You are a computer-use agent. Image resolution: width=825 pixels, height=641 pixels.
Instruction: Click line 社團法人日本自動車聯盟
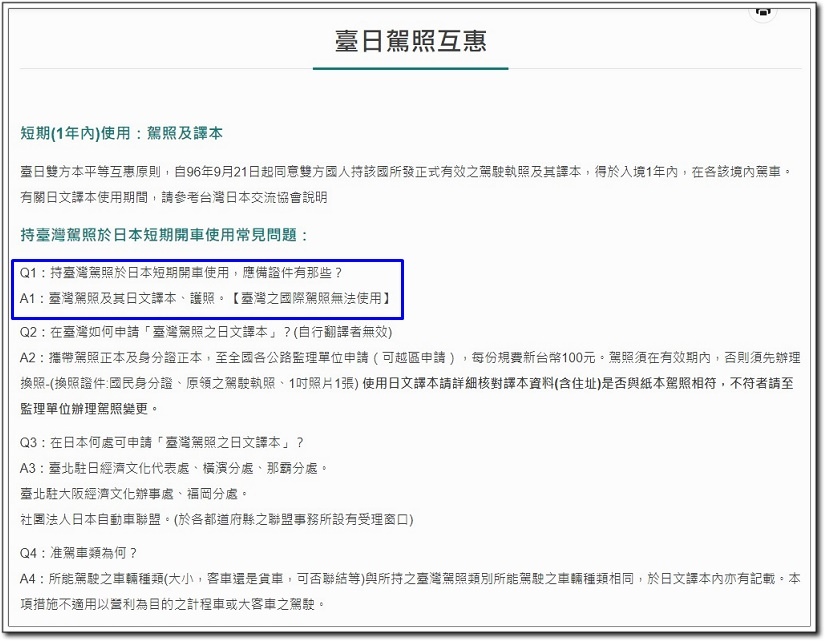click(x=217, y=519)
